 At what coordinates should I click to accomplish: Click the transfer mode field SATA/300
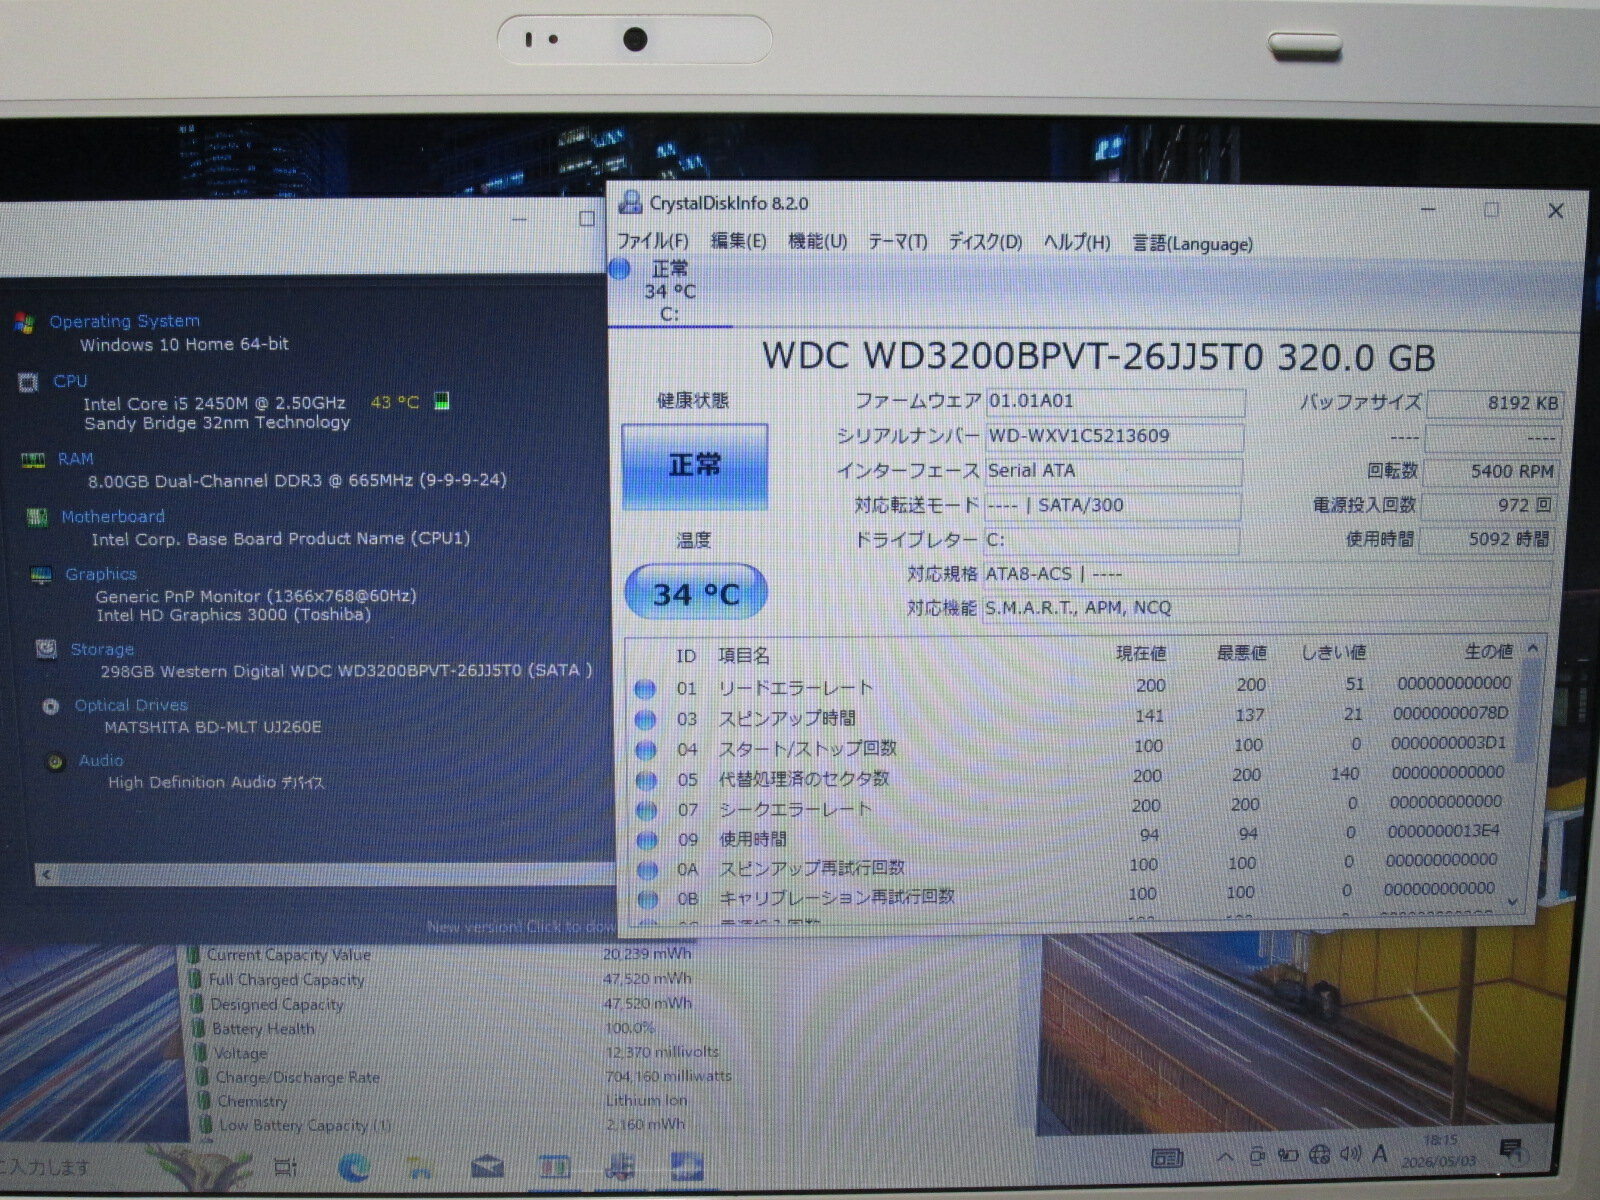[x=1113, y=506]
